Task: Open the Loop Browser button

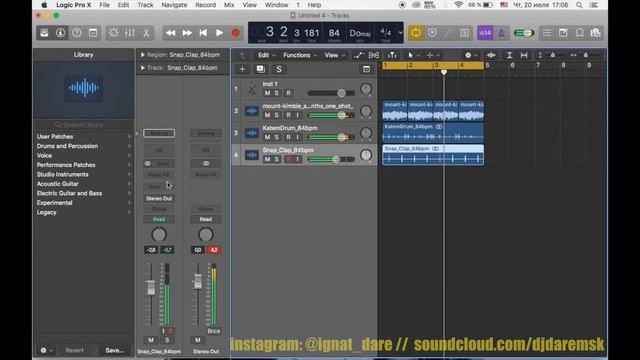Action: 580,33
